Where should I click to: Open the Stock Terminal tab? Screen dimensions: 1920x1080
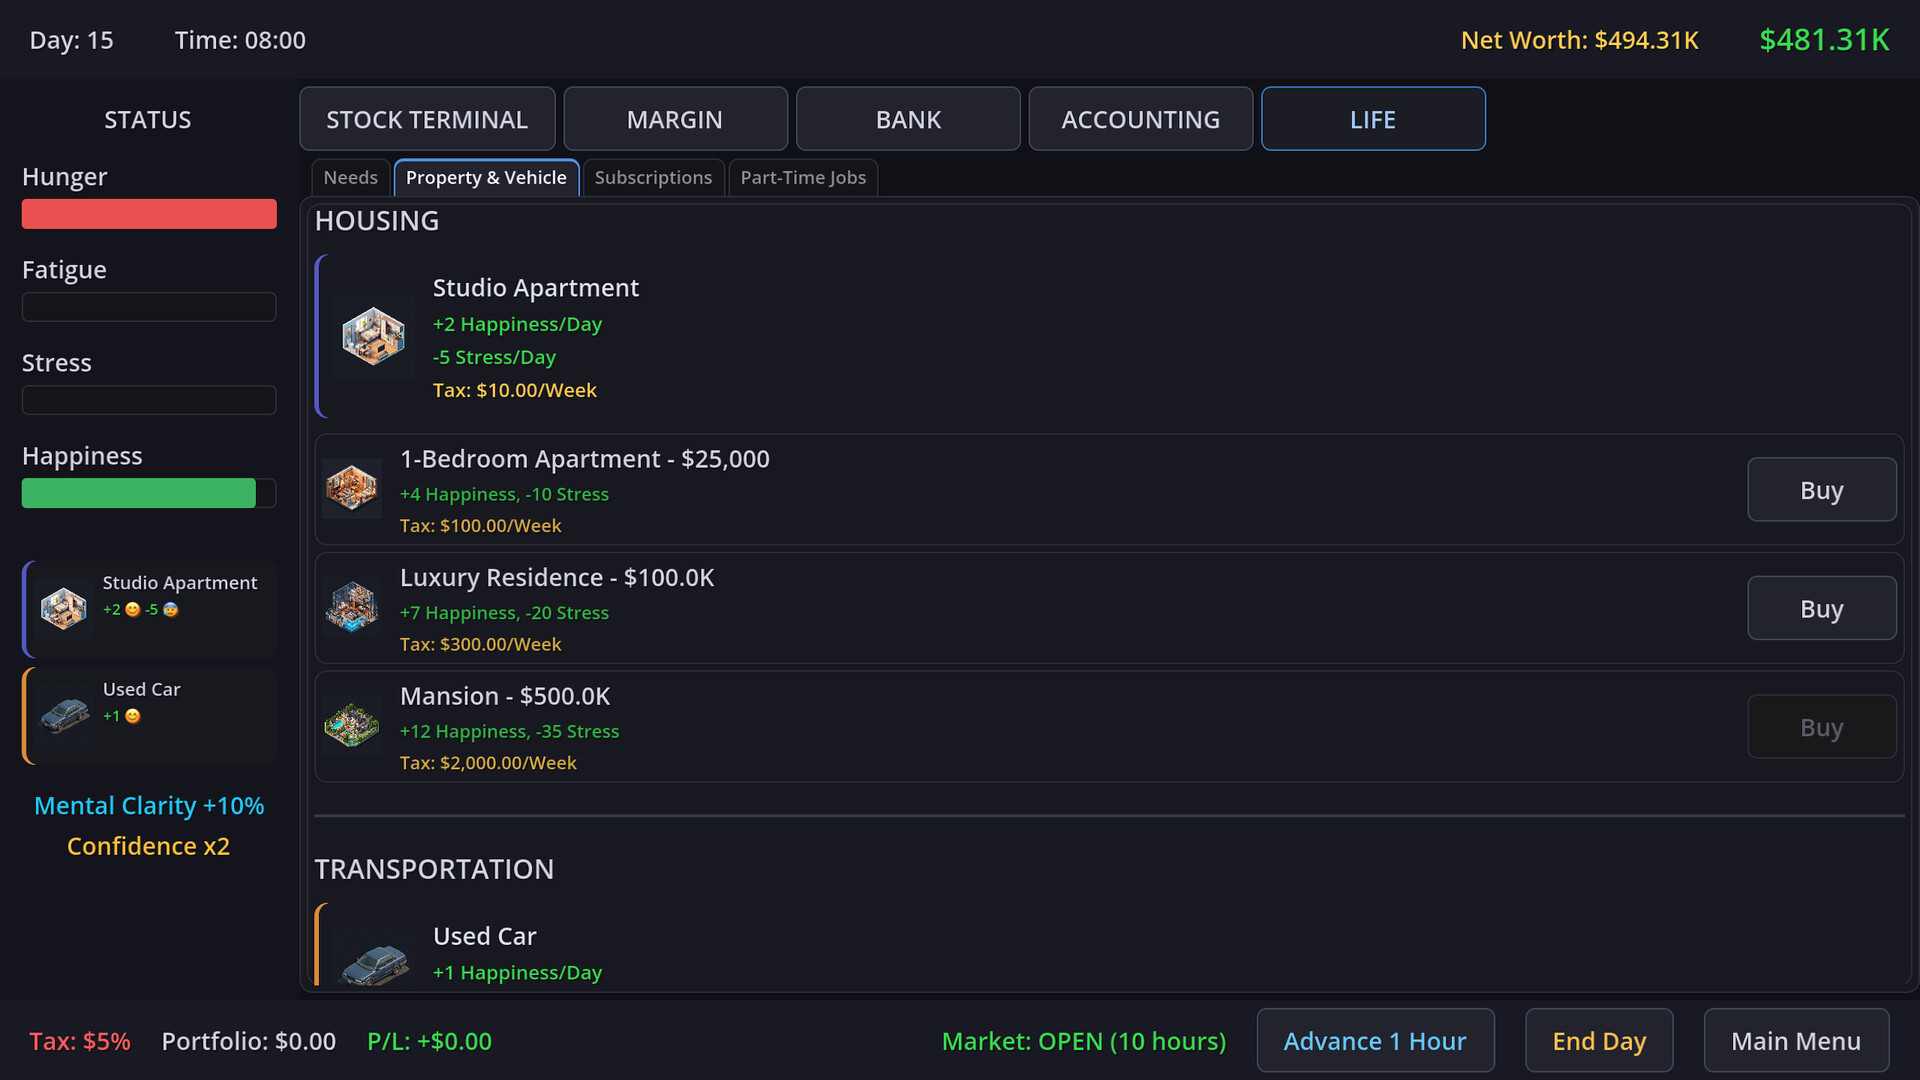tap(427, 119)
